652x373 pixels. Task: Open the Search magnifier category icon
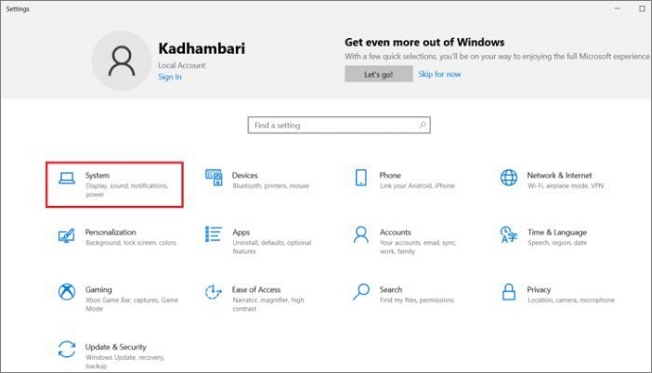point(361,291)
